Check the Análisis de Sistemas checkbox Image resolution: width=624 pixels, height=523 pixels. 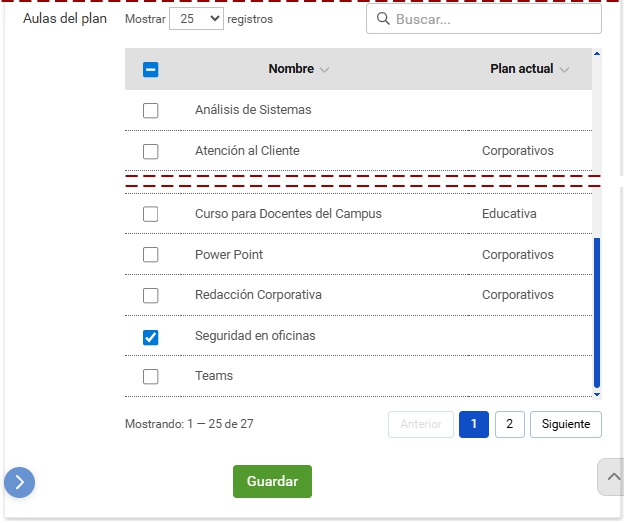[151, 110]
